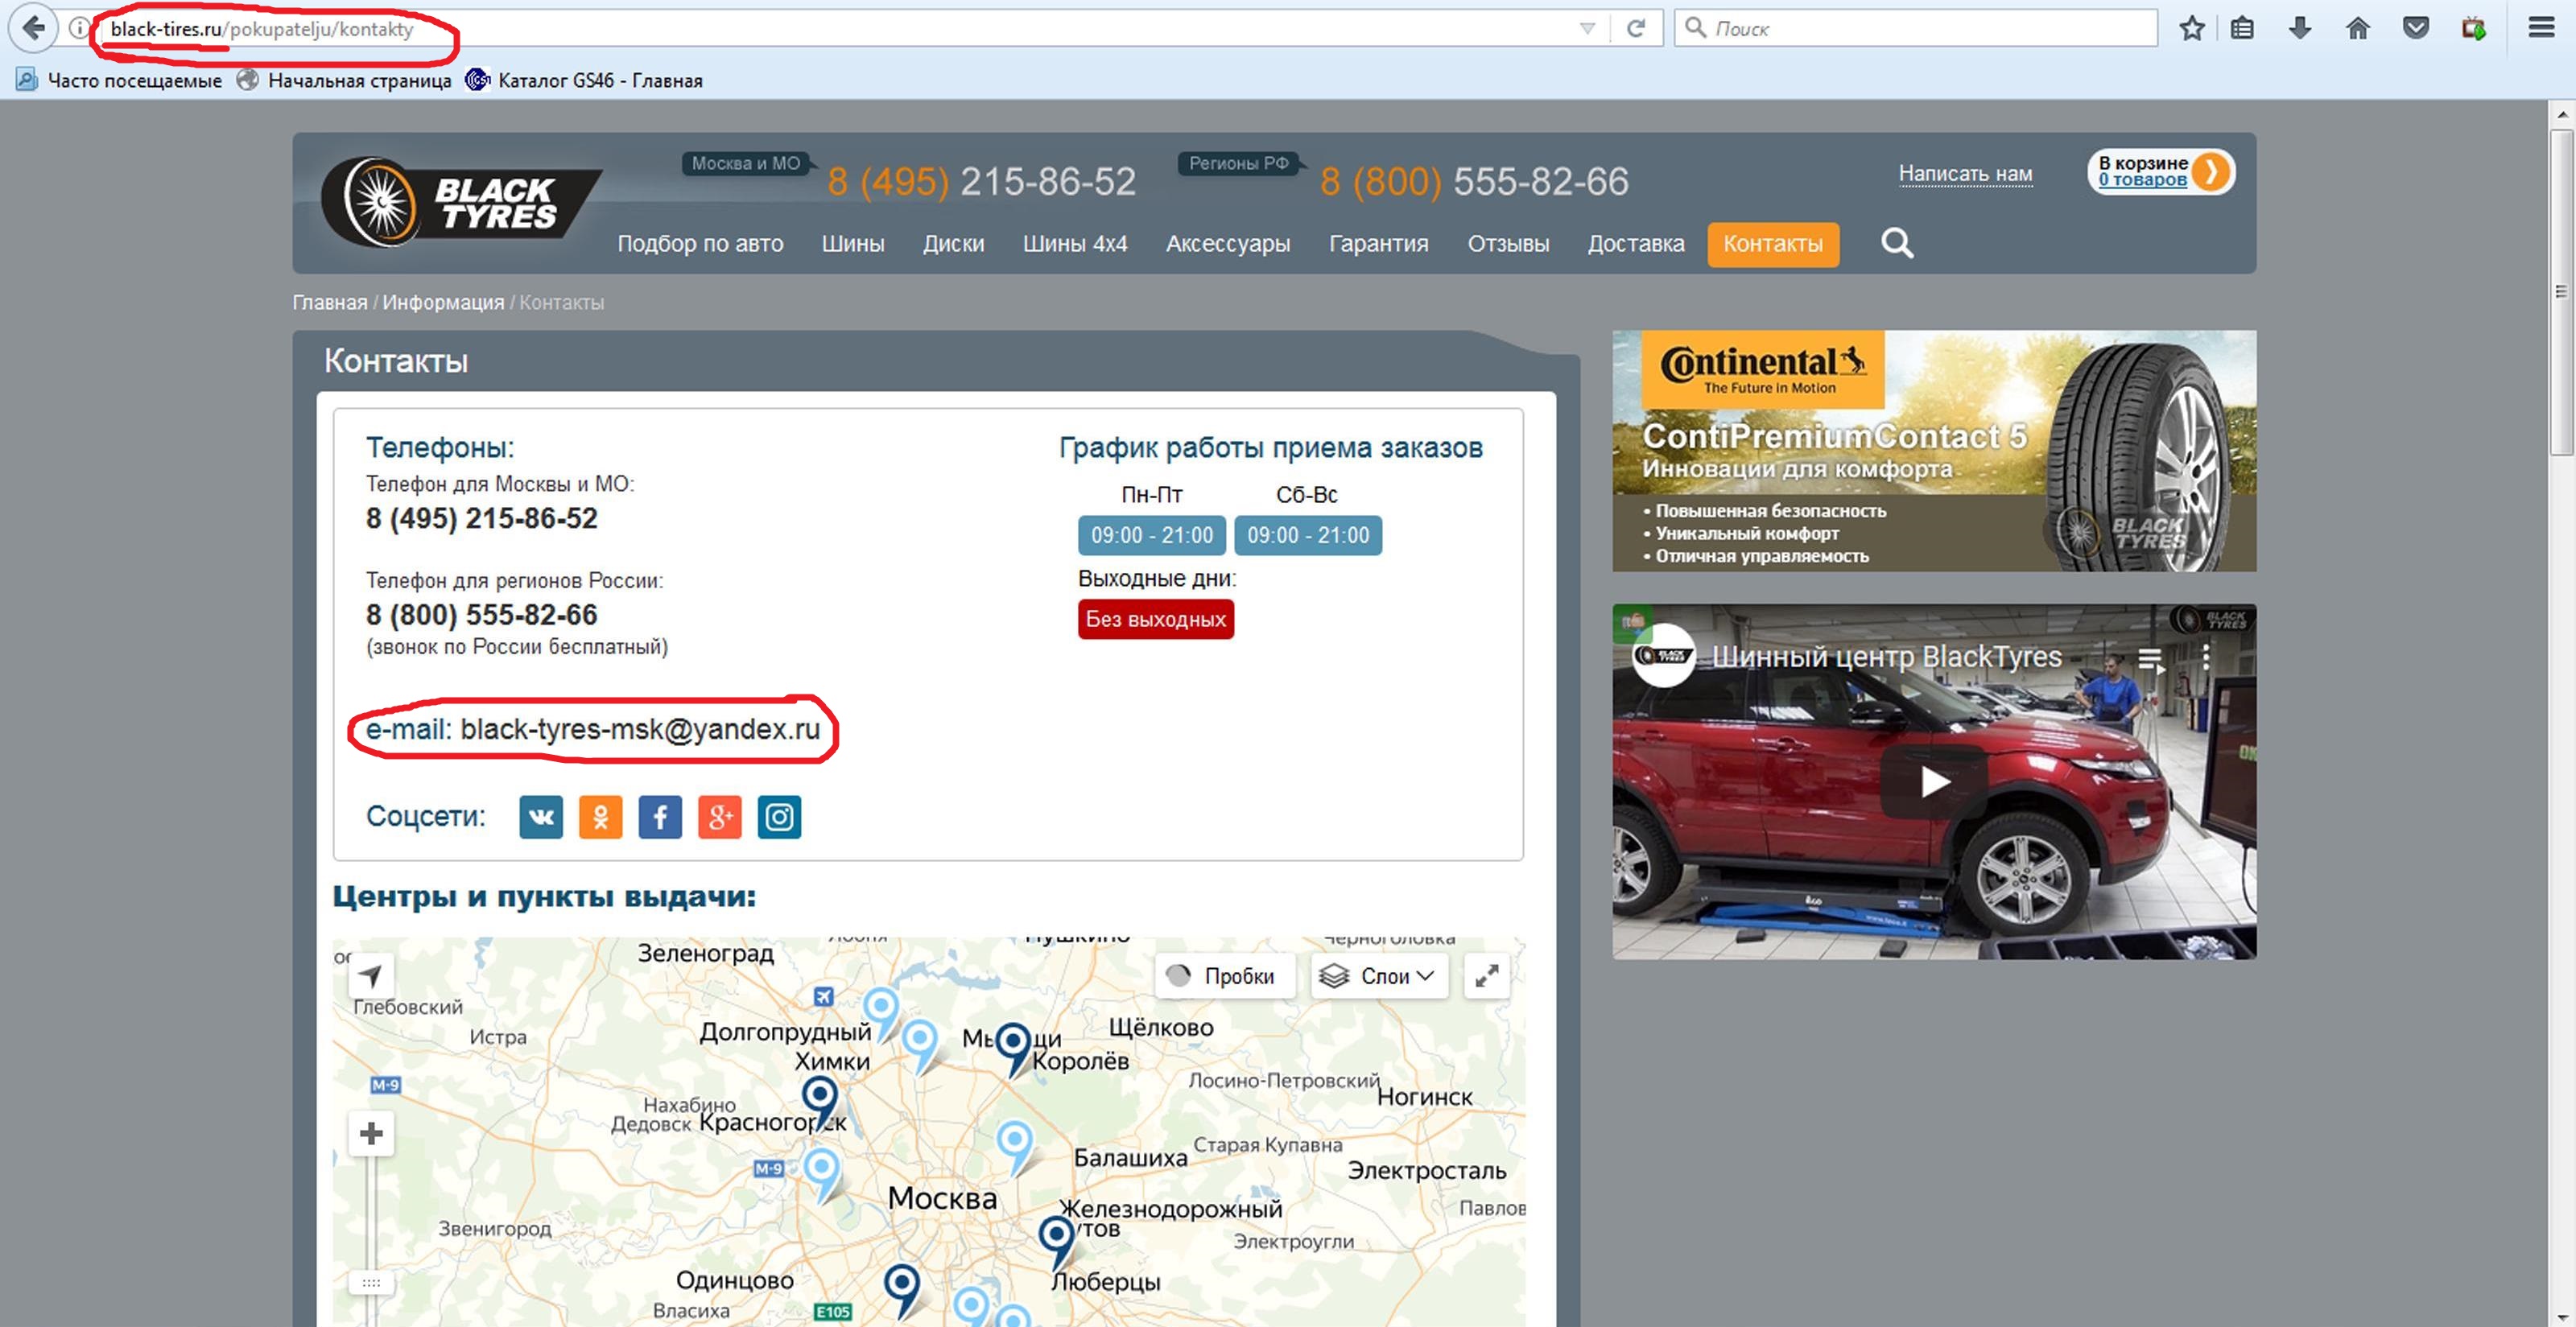
Task: Open the 'Шины' menu item
Action: tap(853, 244)
